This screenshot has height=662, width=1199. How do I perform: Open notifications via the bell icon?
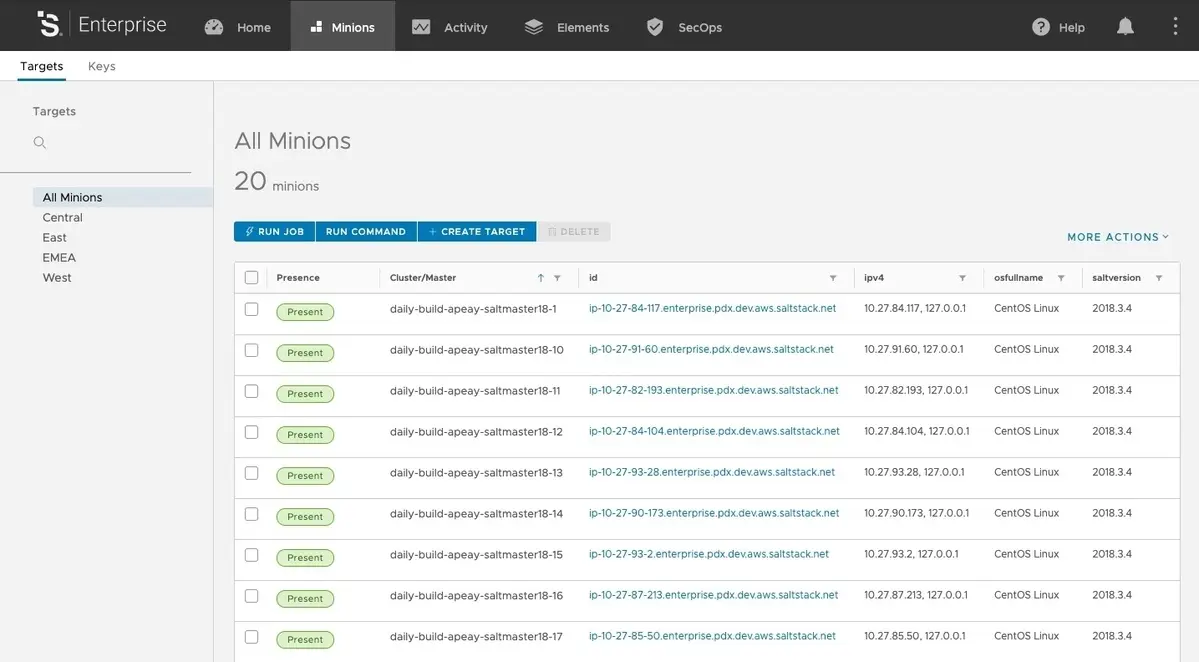coord(1125,27)
